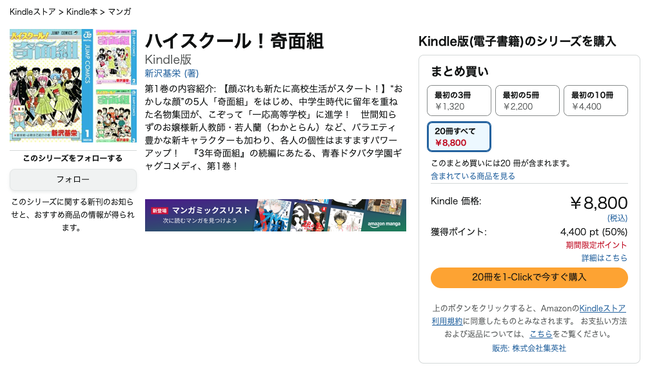Open the こちら payment and returns link
Viewport: 650px width, 370px height.
pos(541,334)
